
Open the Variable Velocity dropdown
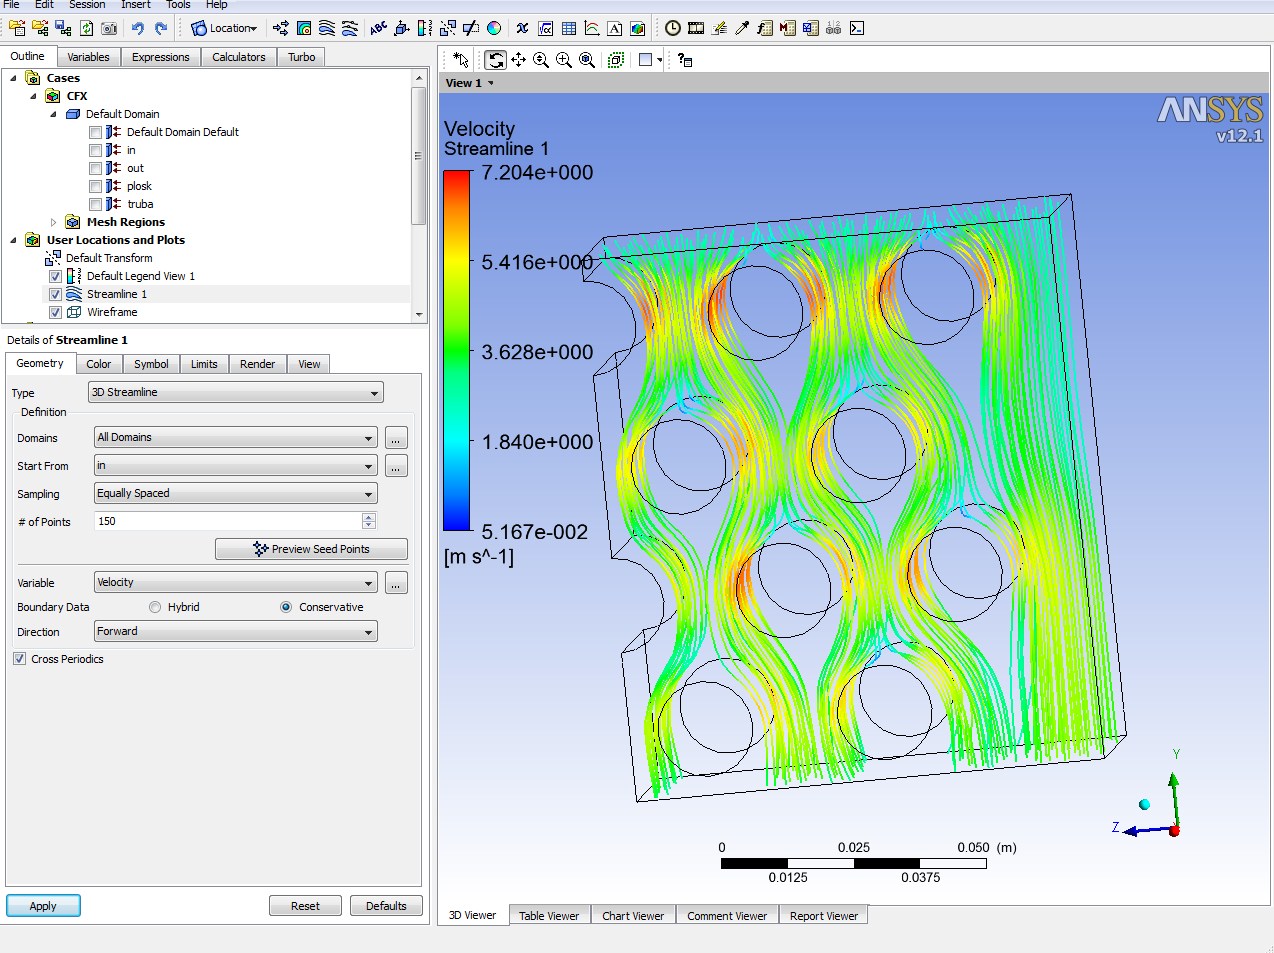coord(236,583)
